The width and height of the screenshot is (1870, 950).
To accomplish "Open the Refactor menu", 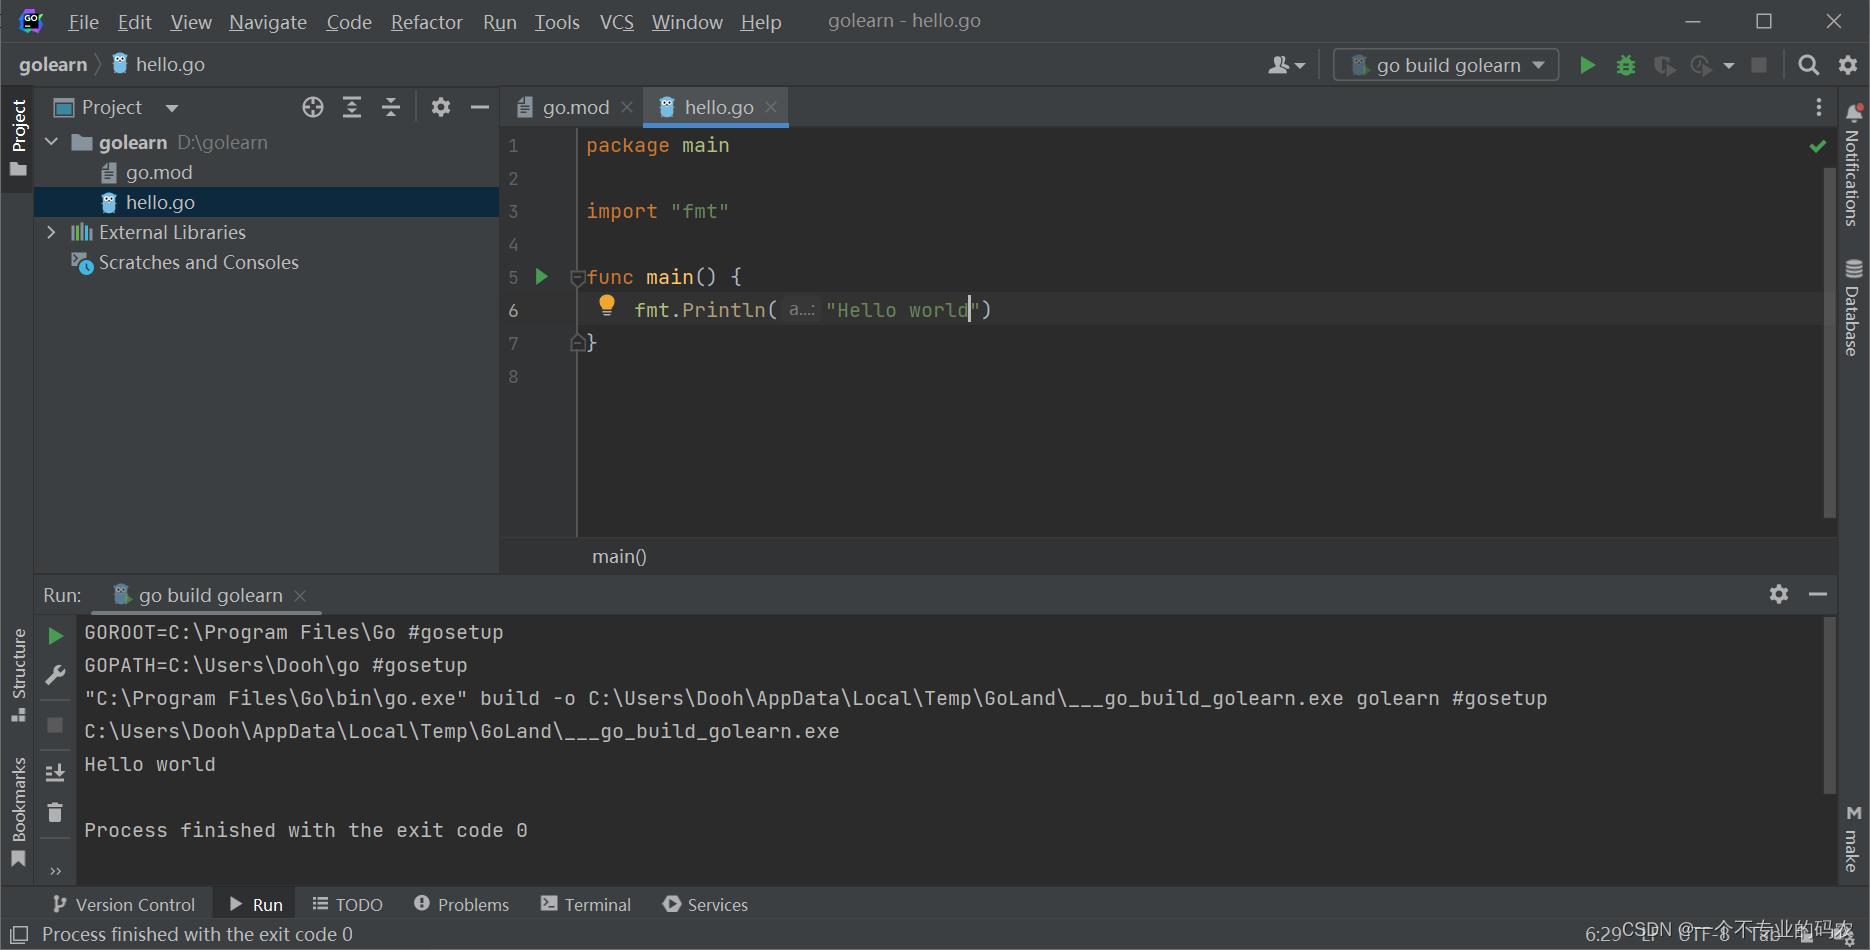I will 427,22.
